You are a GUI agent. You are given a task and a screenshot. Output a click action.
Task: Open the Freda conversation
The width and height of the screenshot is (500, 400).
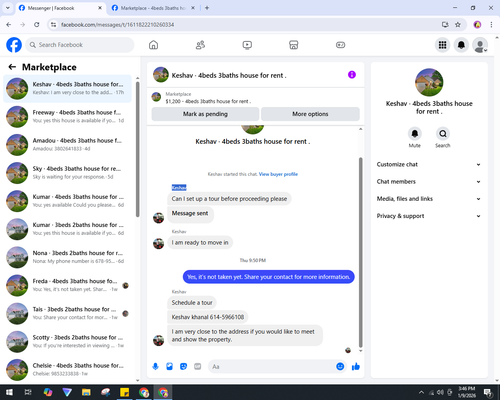pyautogui.click(x=67, y=285)
